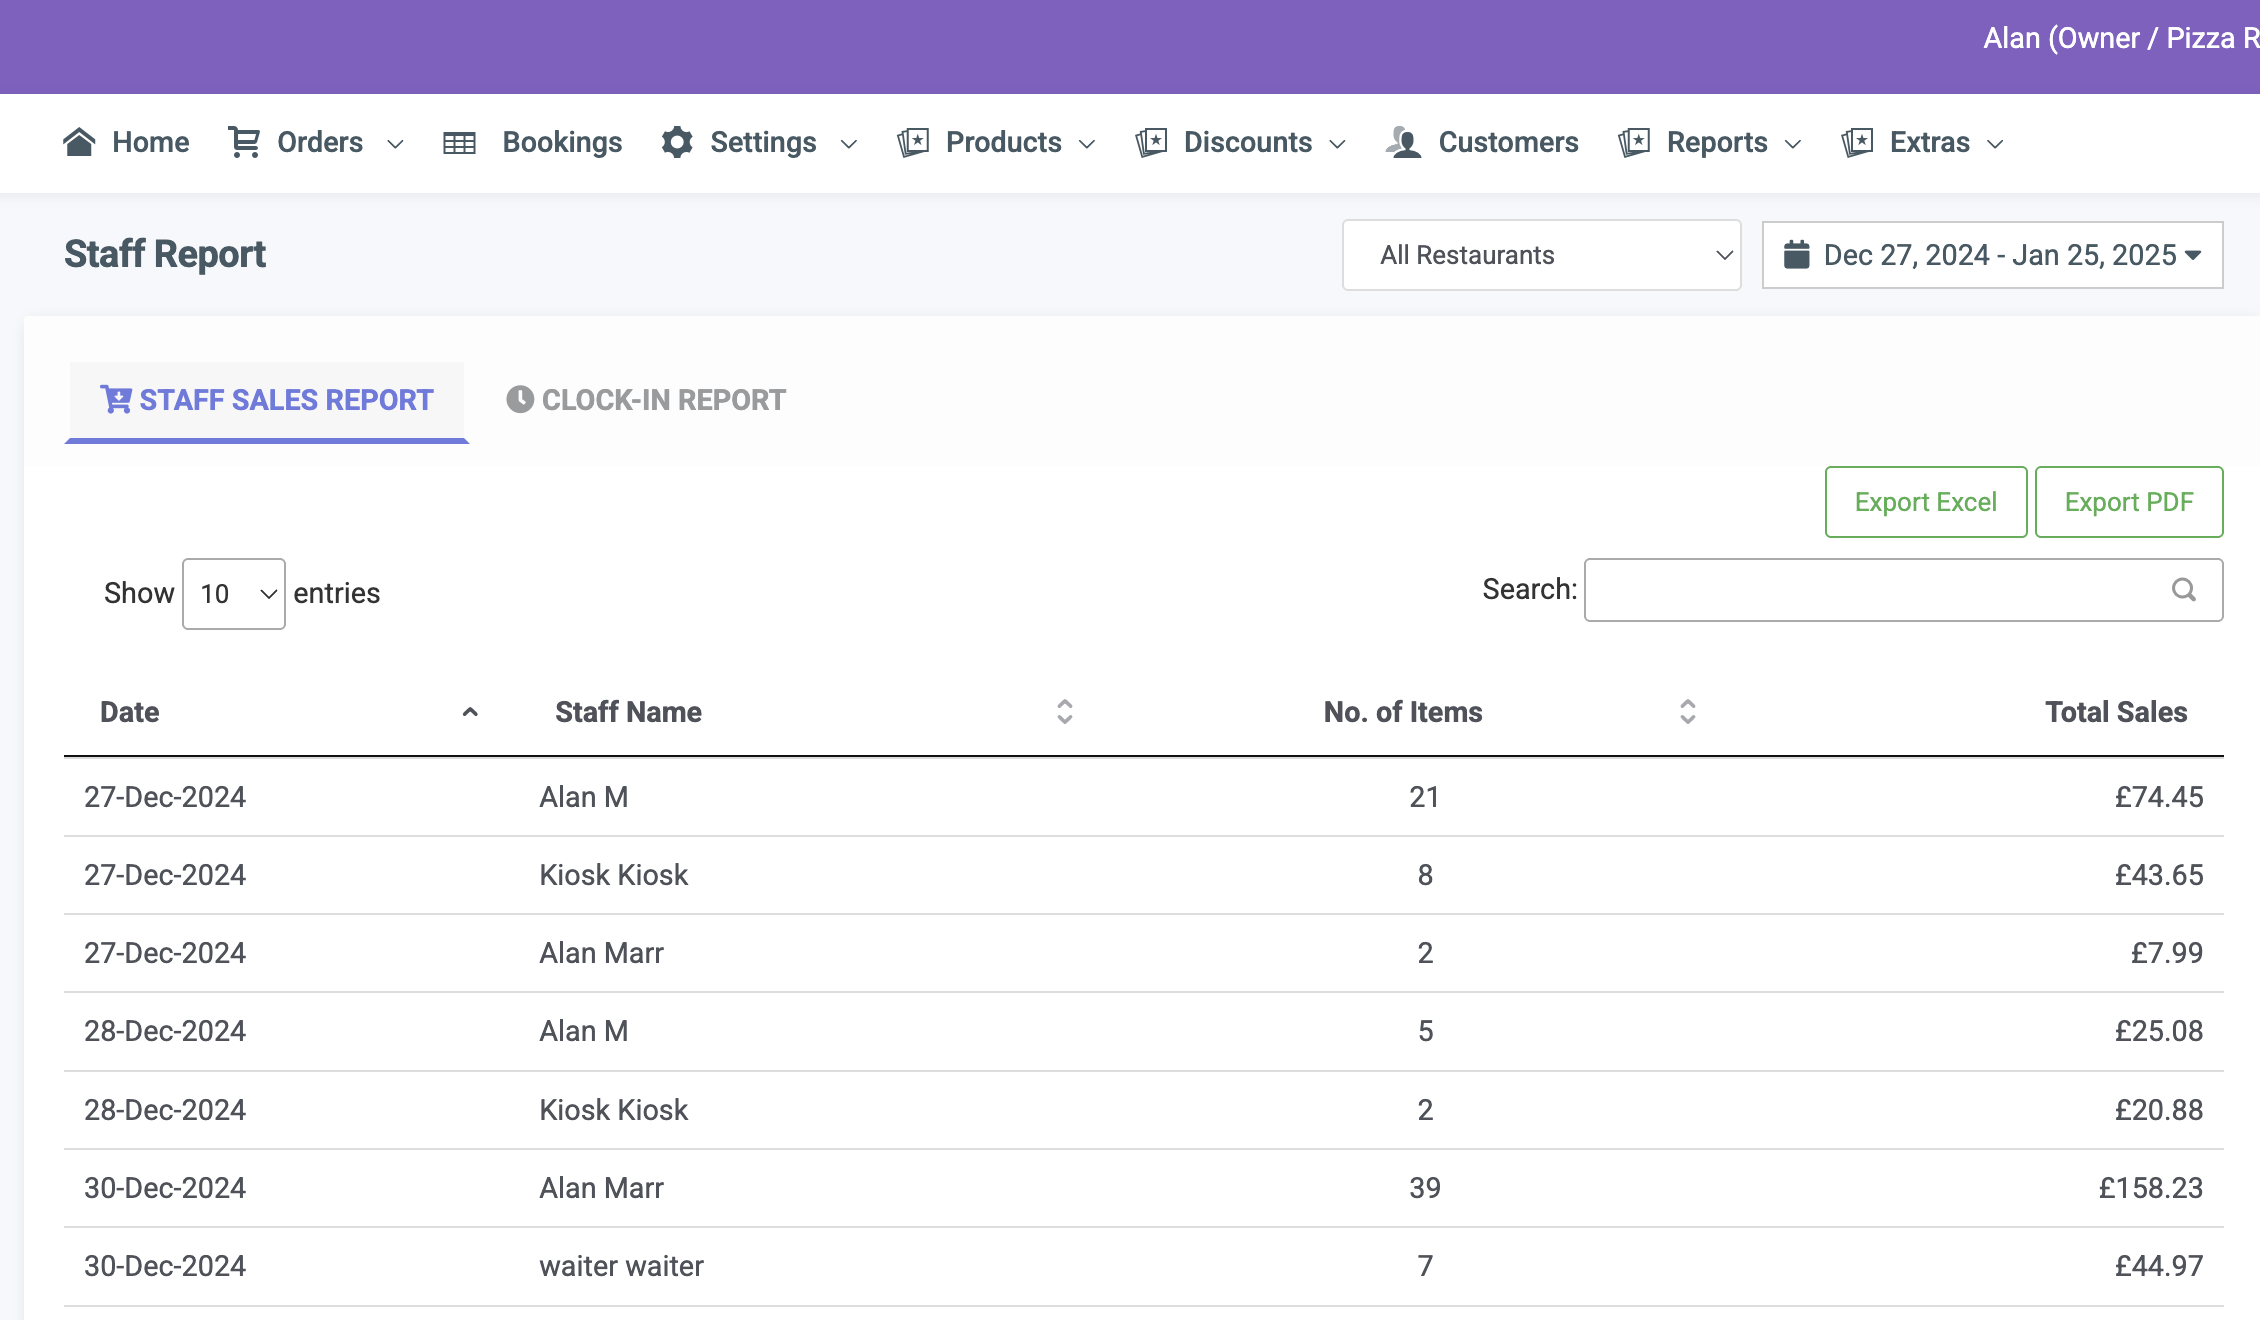Expand the Orders menu chevron
The image size is (2260, 1320).
pyautogui.click(x=395, y=144)
